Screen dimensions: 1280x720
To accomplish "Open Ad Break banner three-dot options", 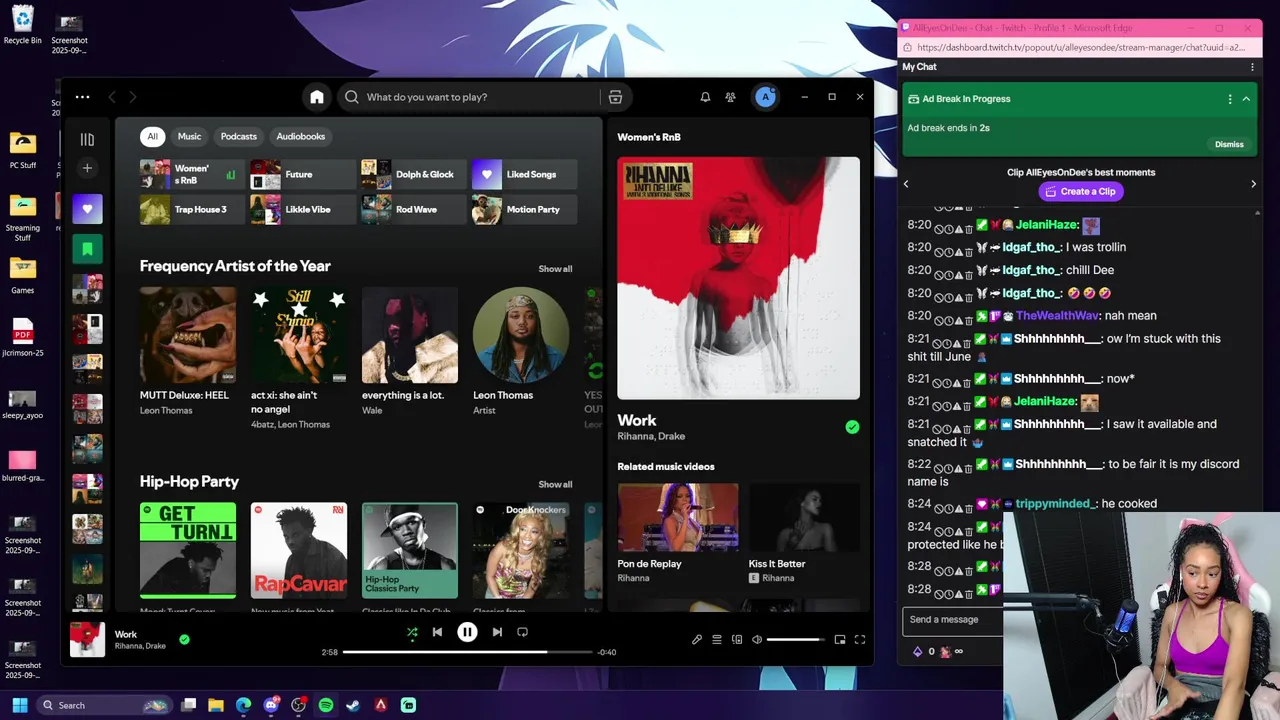I will click(x=1230, y=99).
